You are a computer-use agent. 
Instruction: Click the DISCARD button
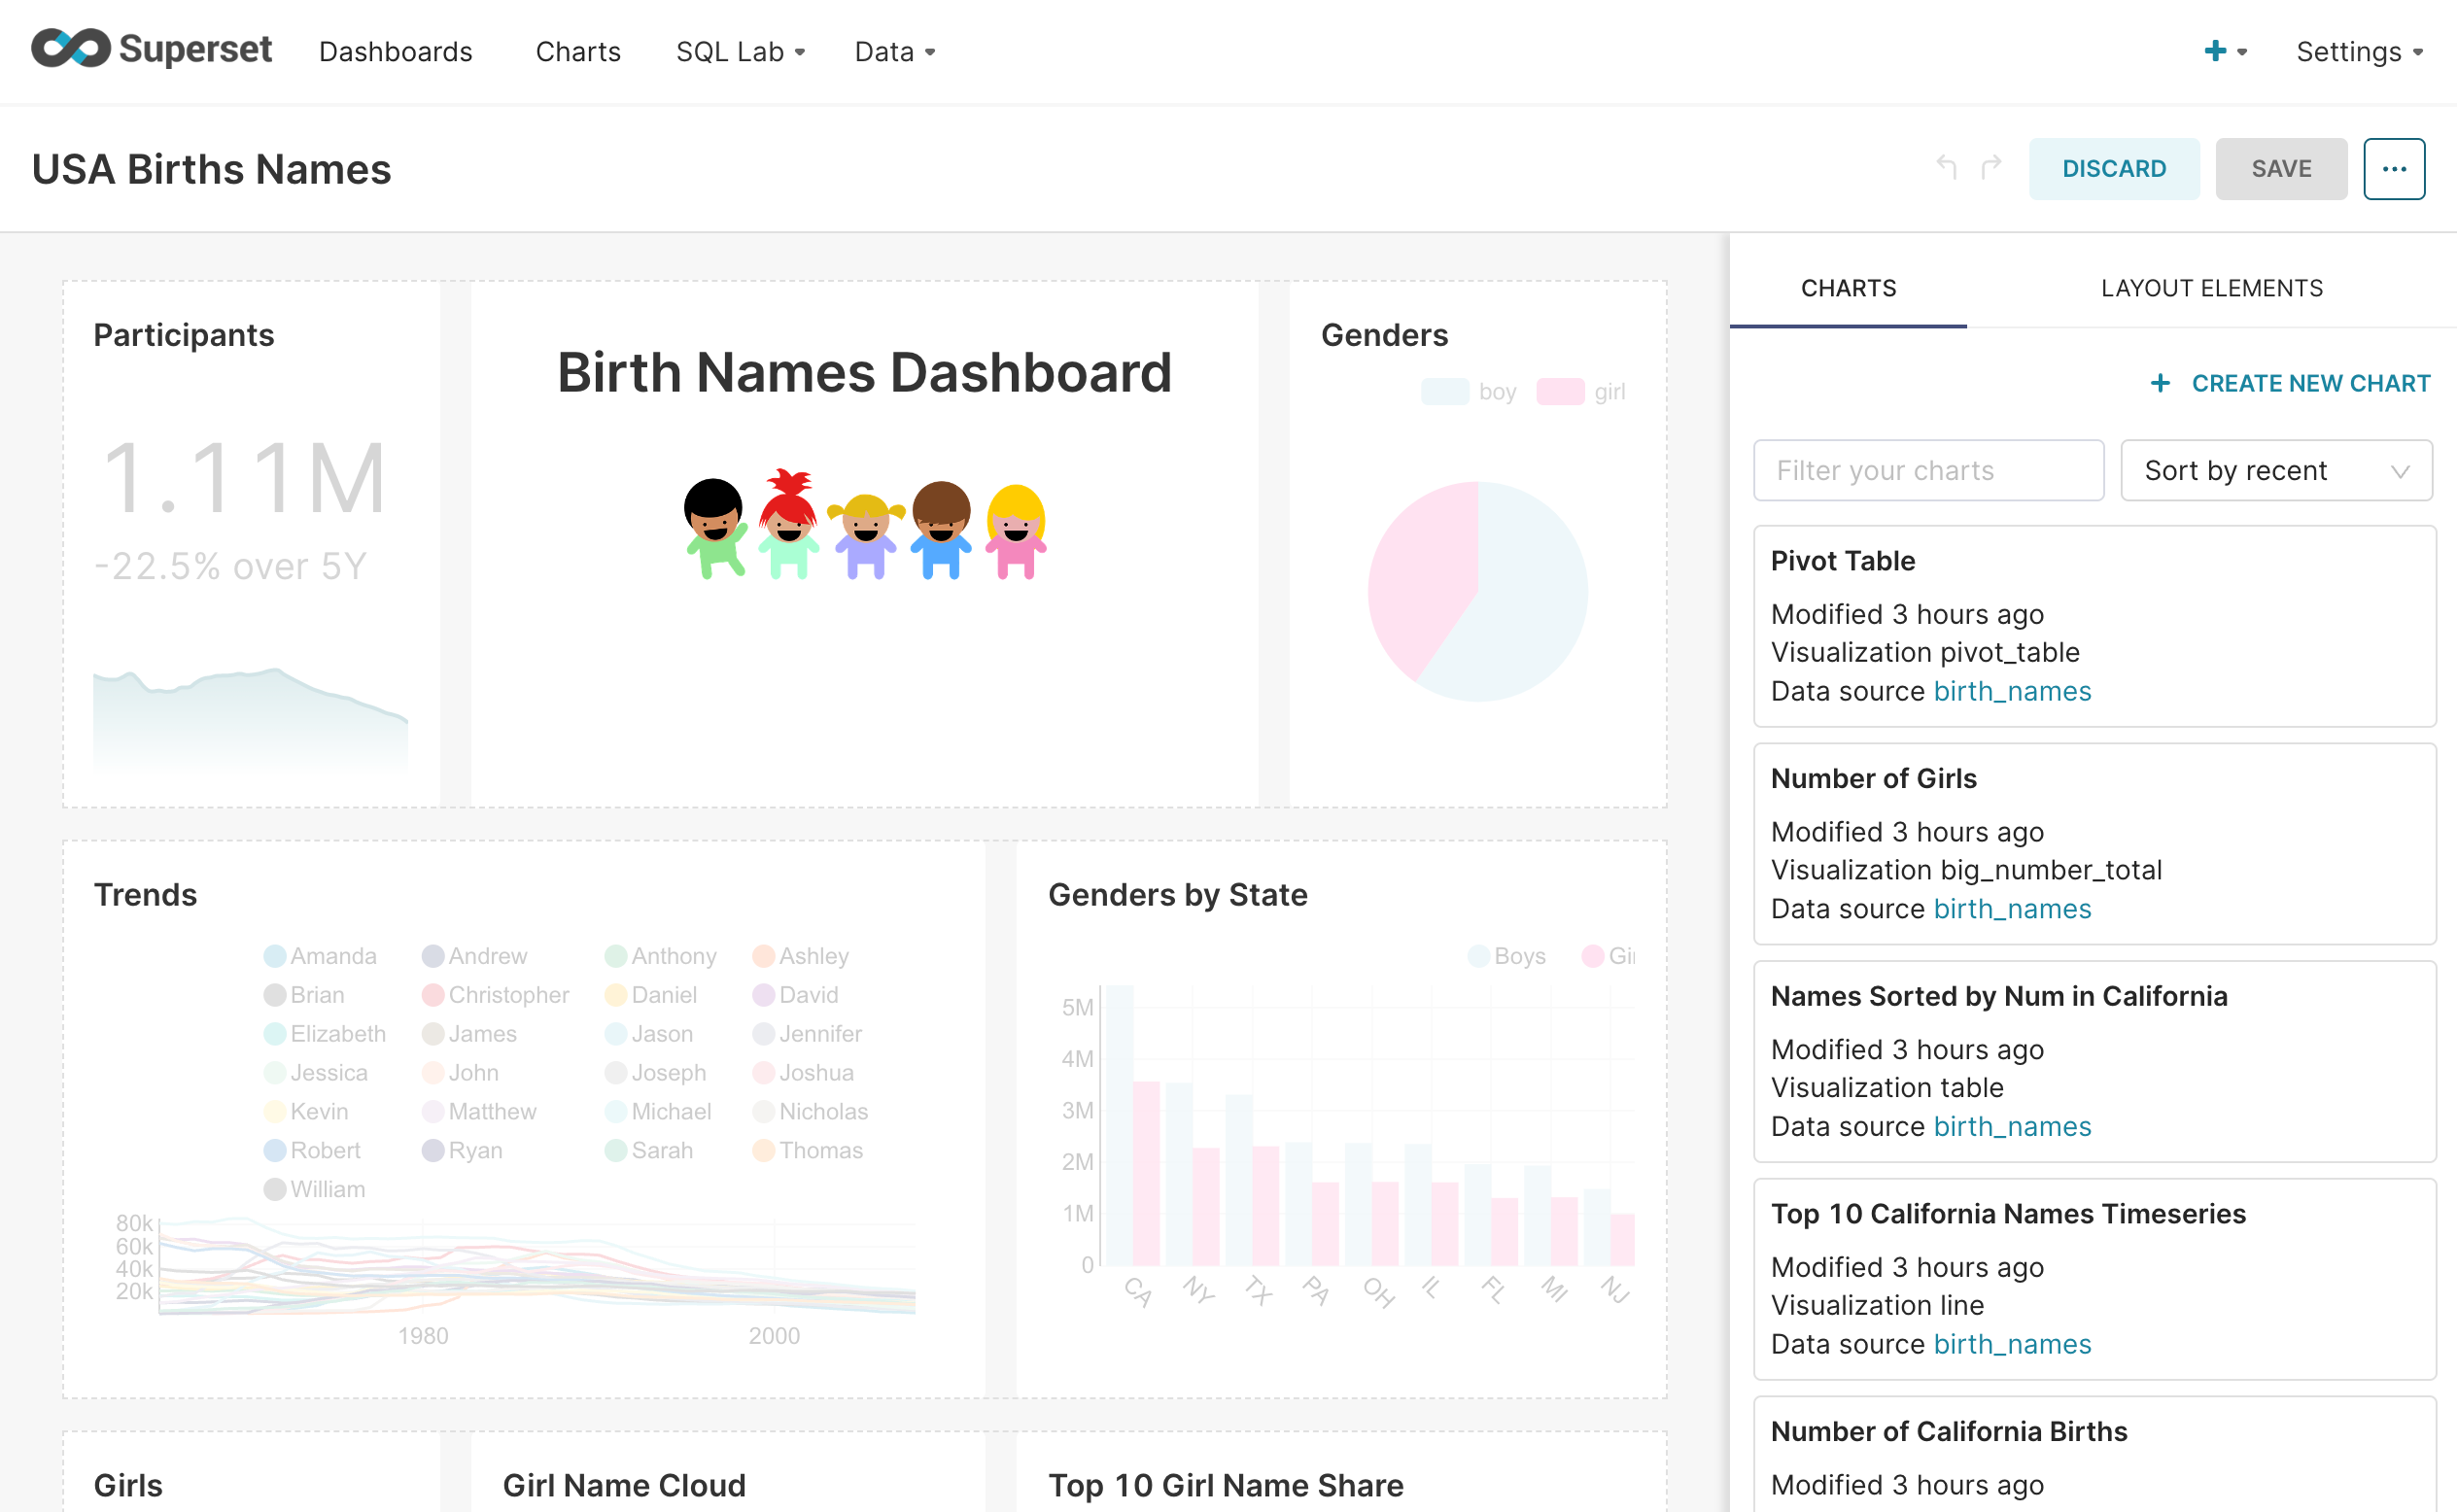coord(2114,168)
